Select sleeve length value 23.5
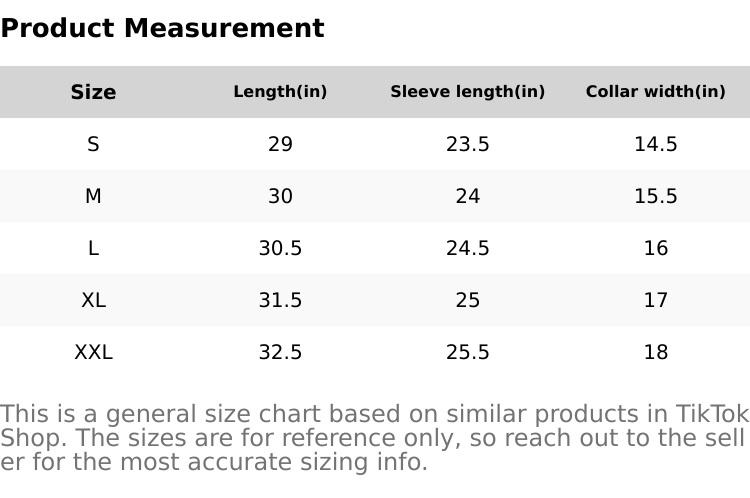Image resolution: width=750 pixels, height=498 pixels. pyautogui.click(x=467, y=144)
